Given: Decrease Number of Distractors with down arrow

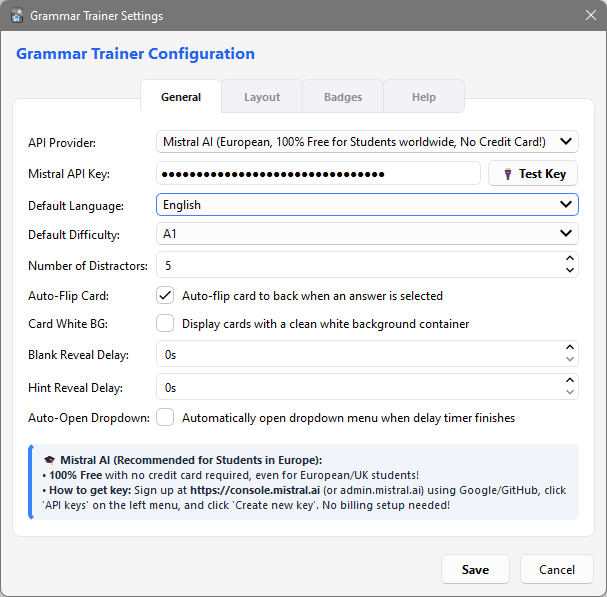Looking at the screenshot, I should pos(569,270).
